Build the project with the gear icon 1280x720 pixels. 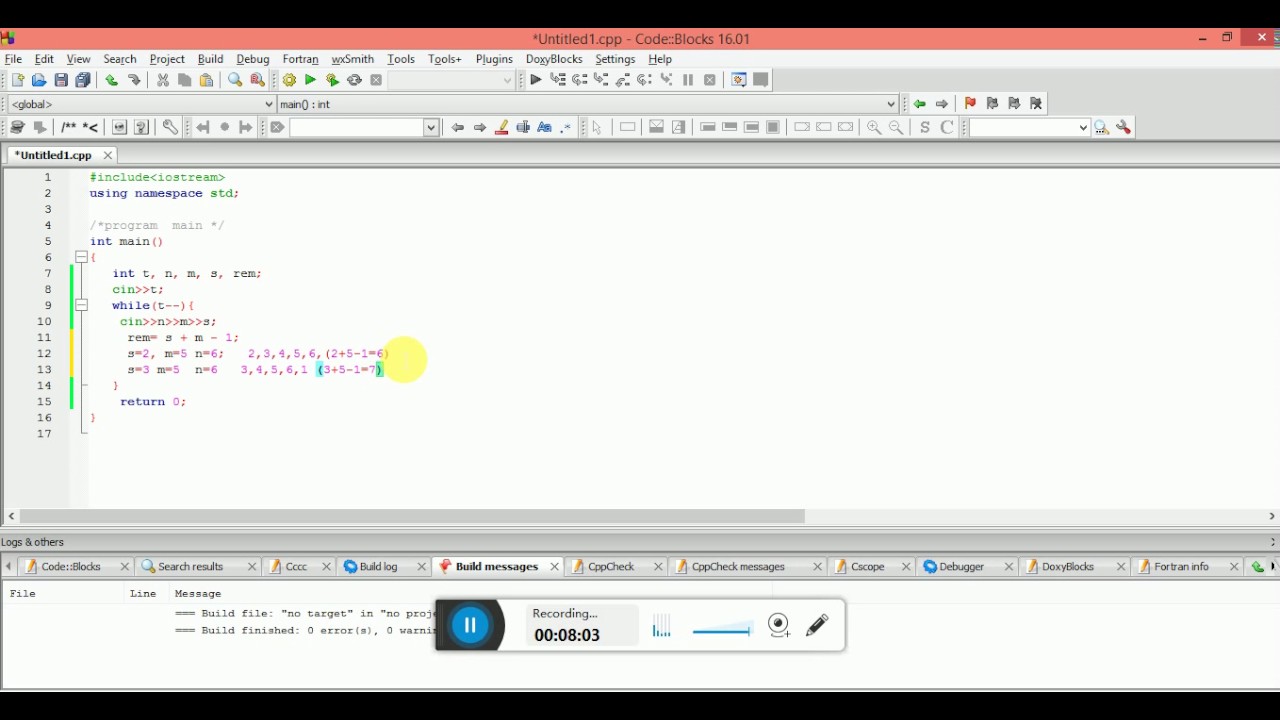click(289, 80)
